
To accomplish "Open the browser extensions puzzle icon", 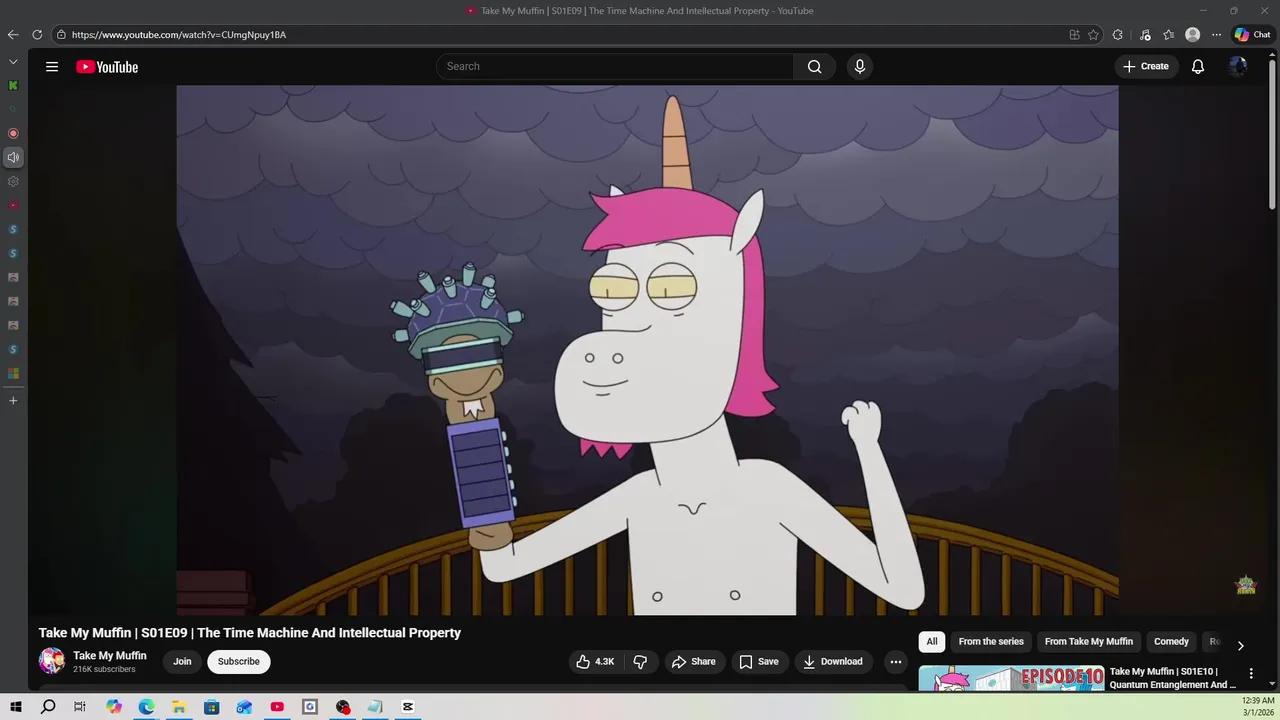I will coord(1118,35).
